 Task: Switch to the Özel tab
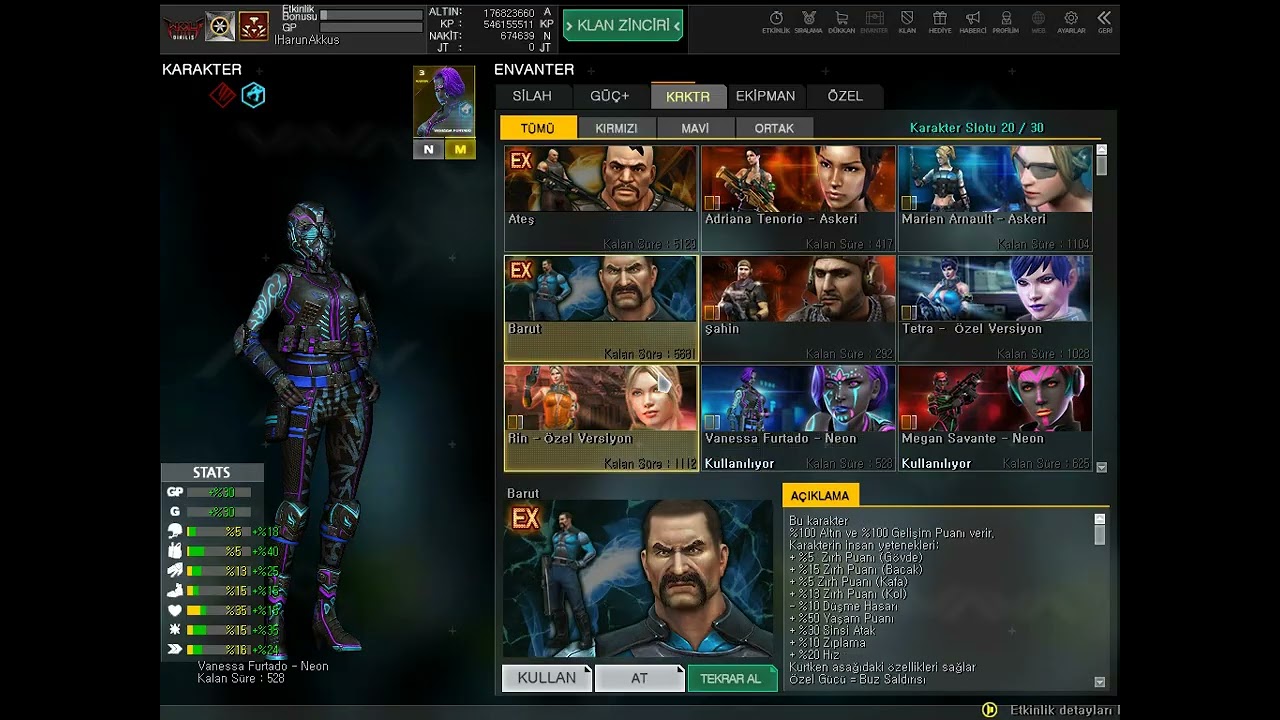coord(845,96)
